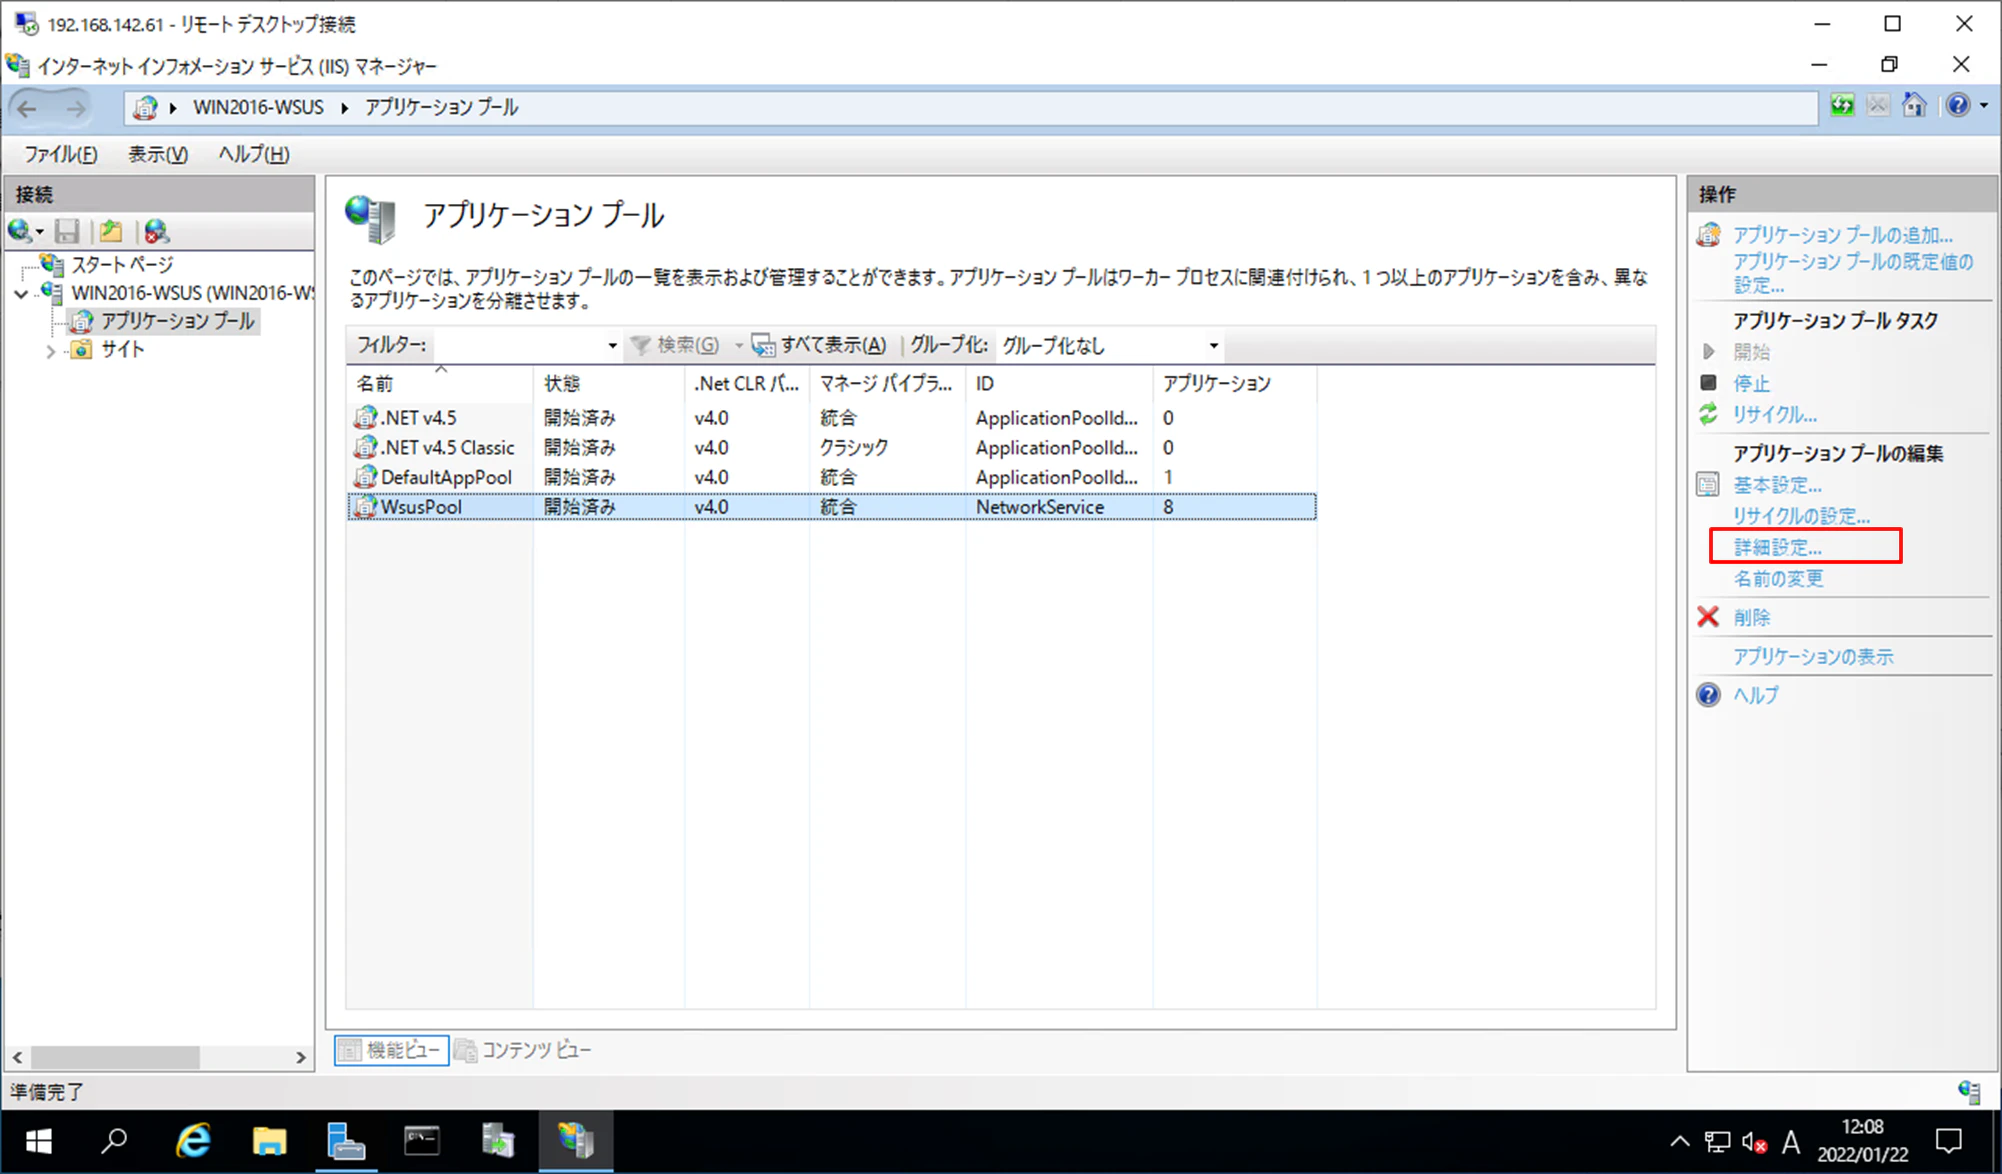The height and width of the screenshot is (1174, 2002).
Task: Click the NetworkService identity cell
Action: pos(1040,507)
